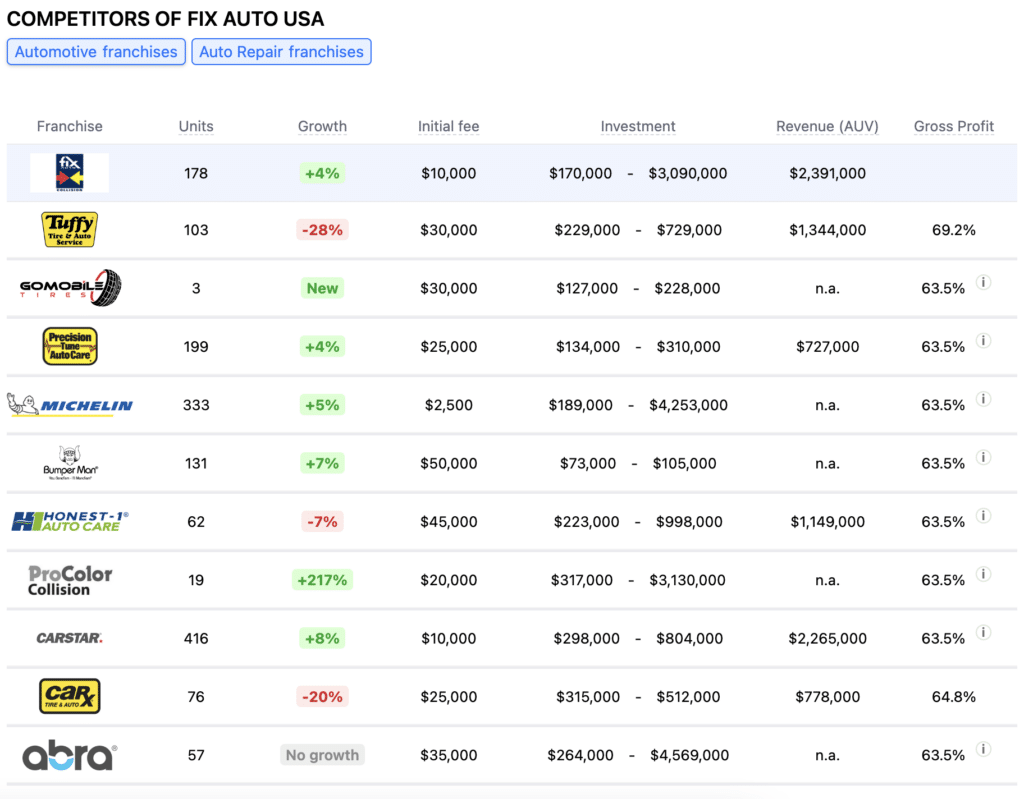
Task: Select the 178 units value
Action: [x=196, y=173]
